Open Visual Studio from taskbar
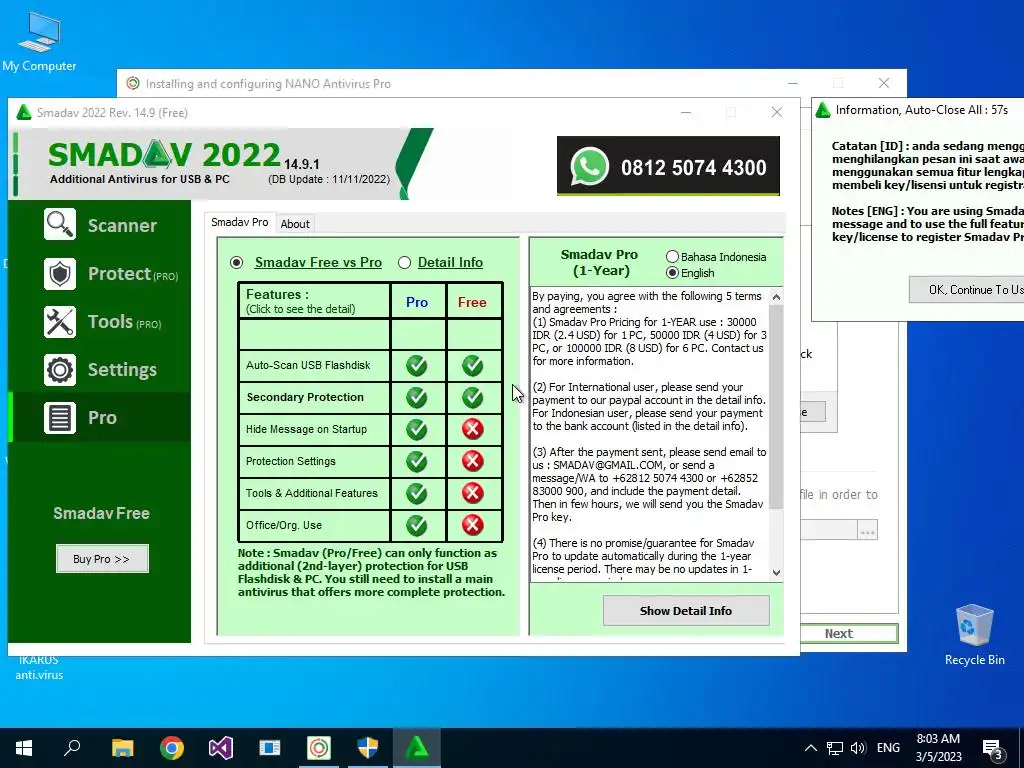Image resolution: width=1024 pixels, height=768 pixels. pyautogui.click(x=221, y=748)
